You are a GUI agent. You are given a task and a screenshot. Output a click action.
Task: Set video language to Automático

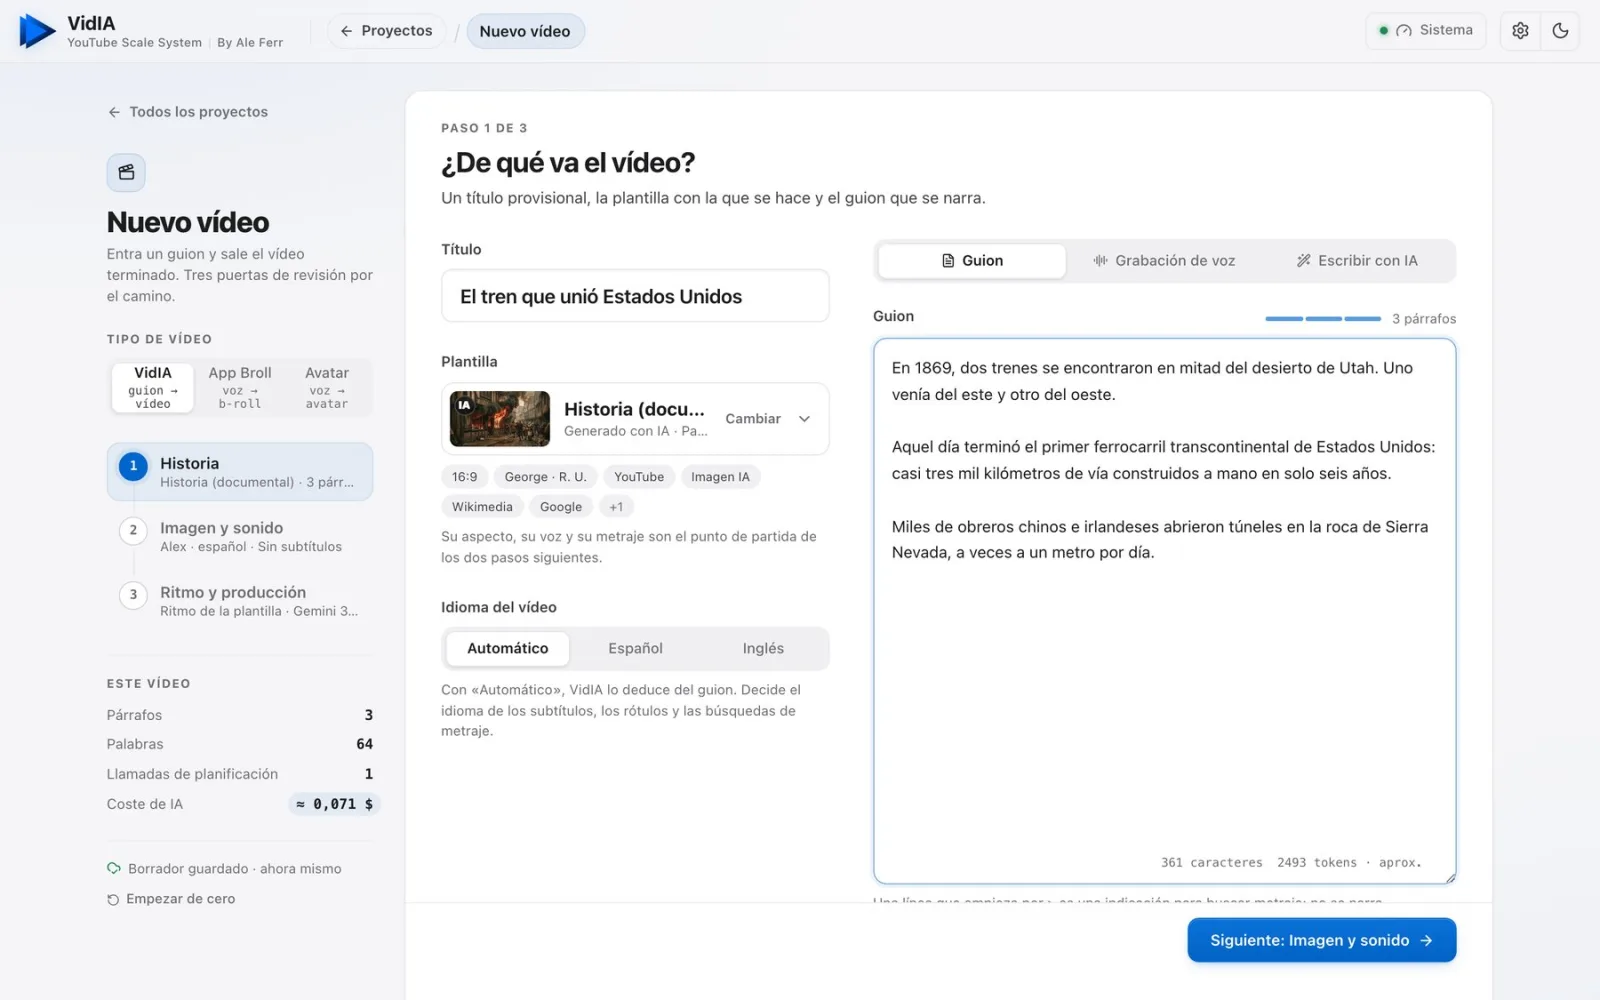507,648
